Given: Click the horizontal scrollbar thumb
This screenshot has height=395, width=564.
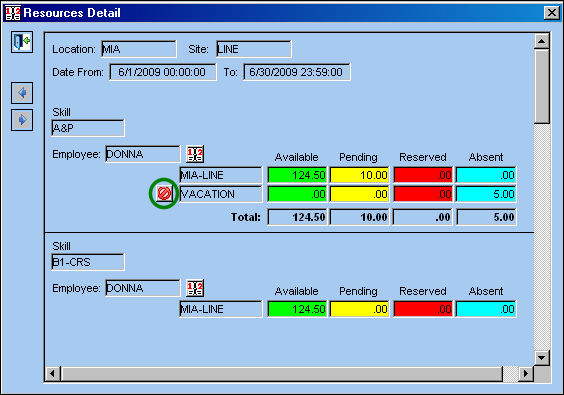Looking at the screenshot, I should coord(282,374).
